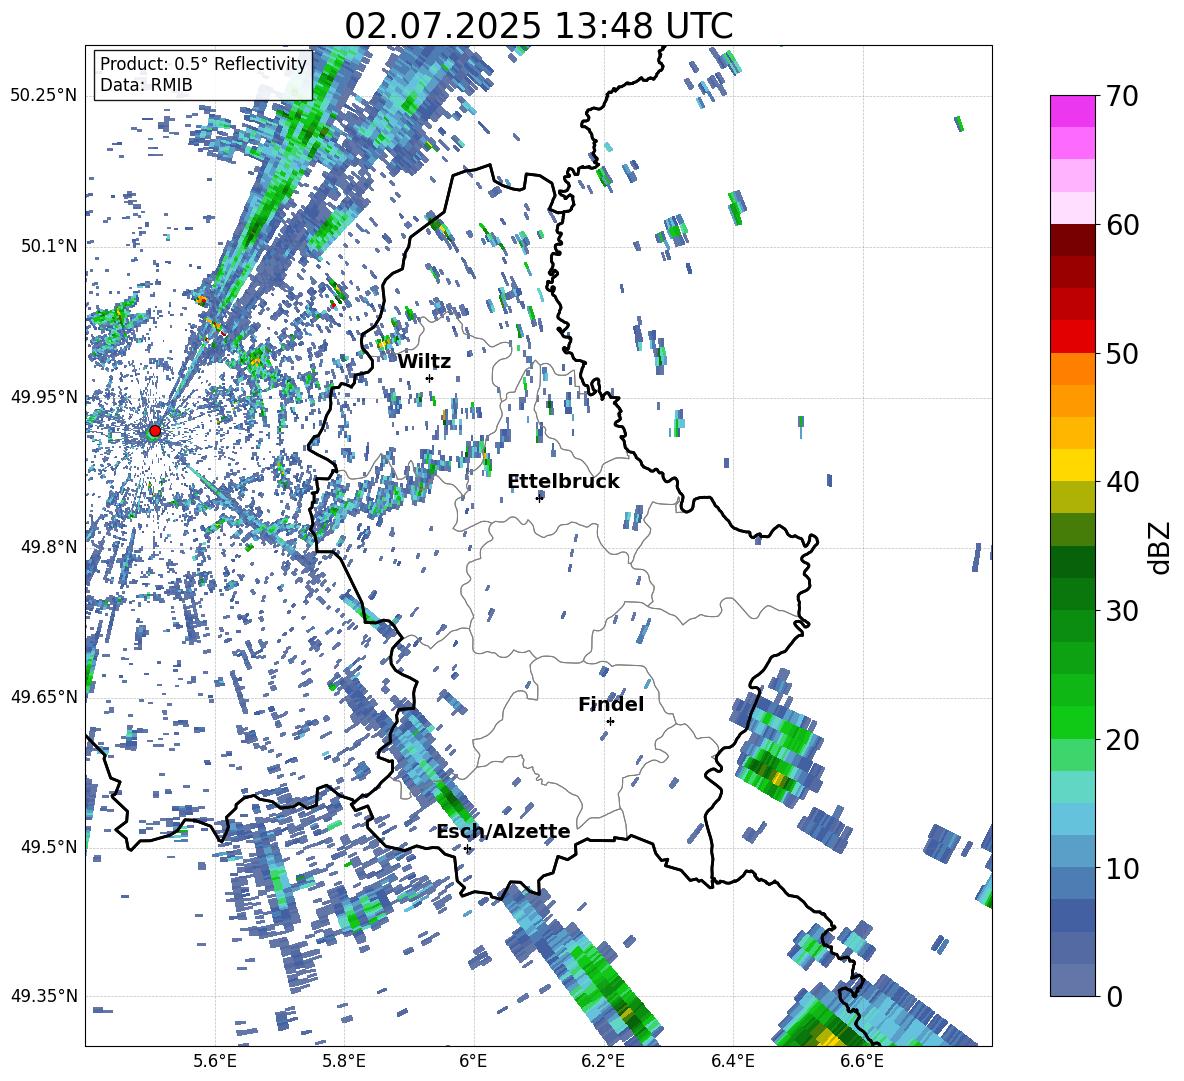Click the yellow colorbar swatch near 40

(1072, 465)
